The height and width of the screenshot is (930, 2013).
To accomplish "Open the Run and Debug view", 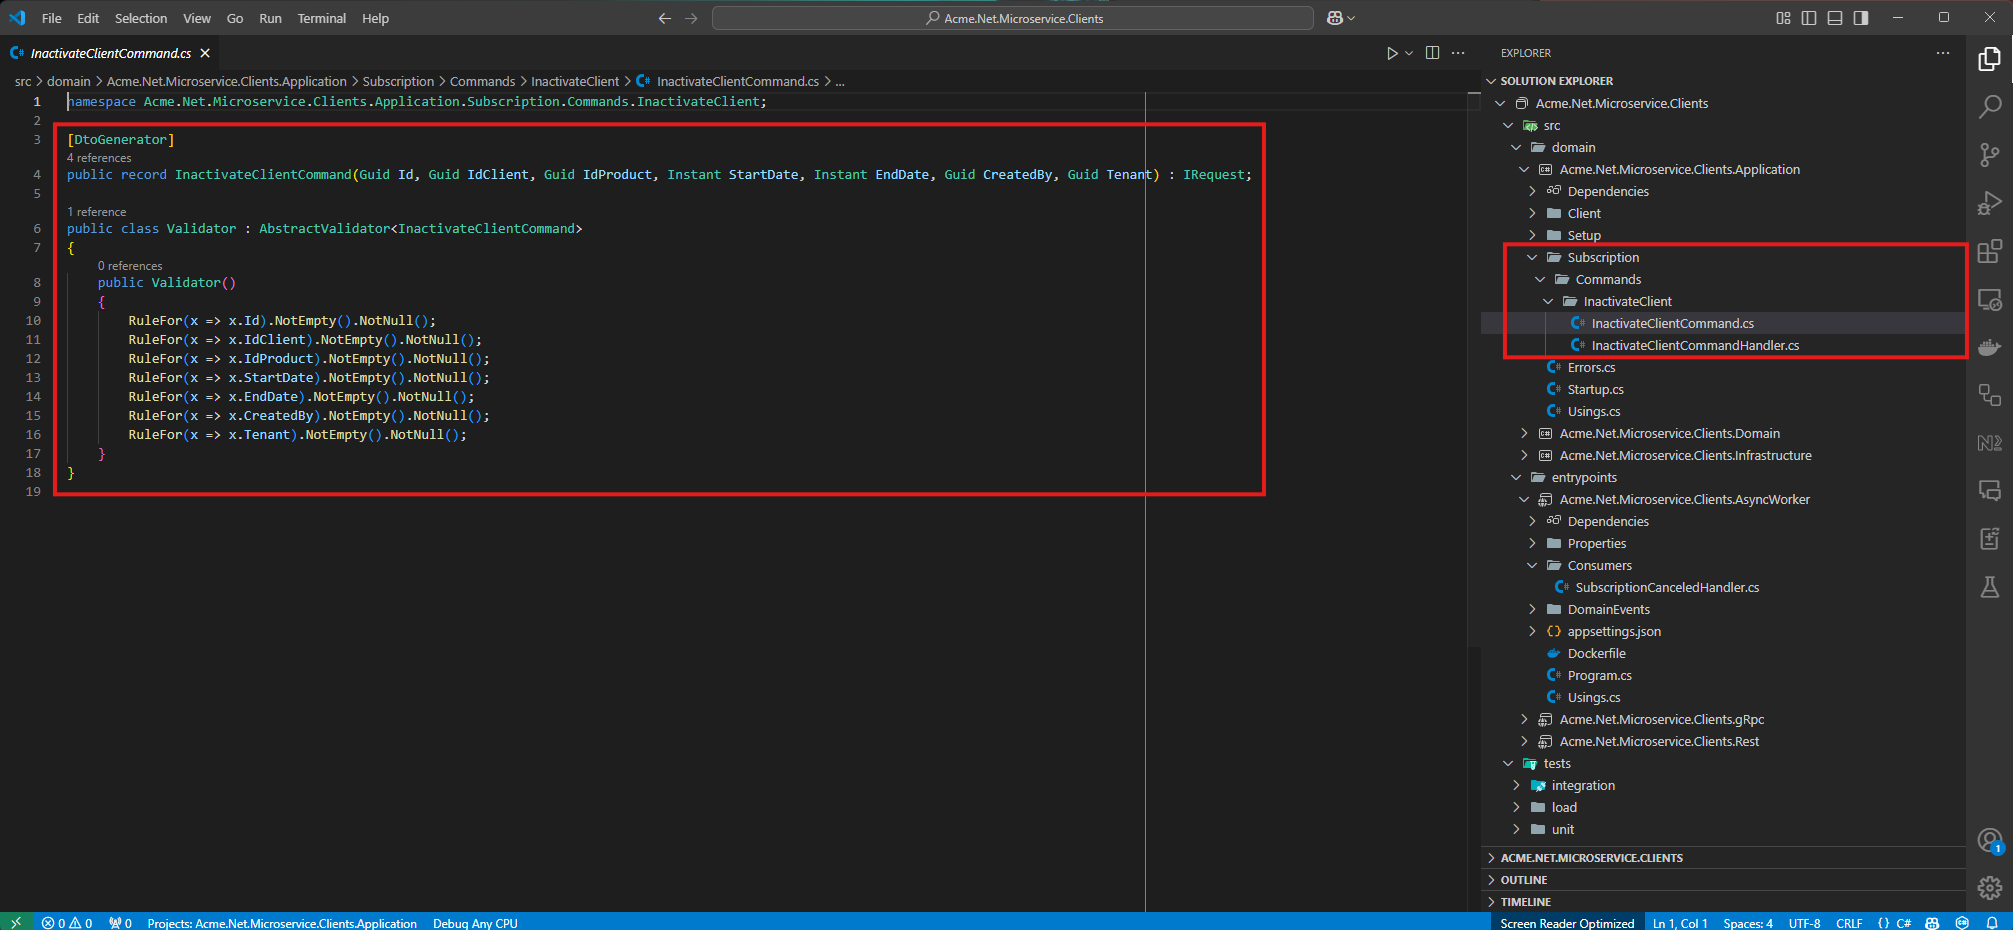I will [x=1990, y=203].
